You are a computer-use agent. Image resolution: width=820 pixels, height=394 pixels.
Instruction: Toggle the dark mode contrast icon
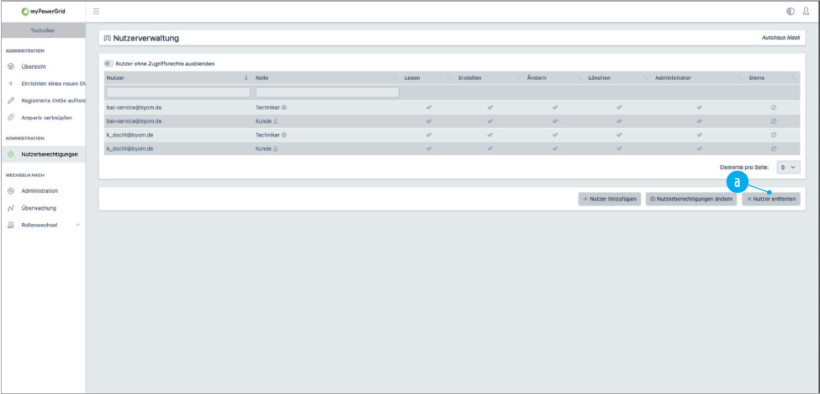coord(790,11)
